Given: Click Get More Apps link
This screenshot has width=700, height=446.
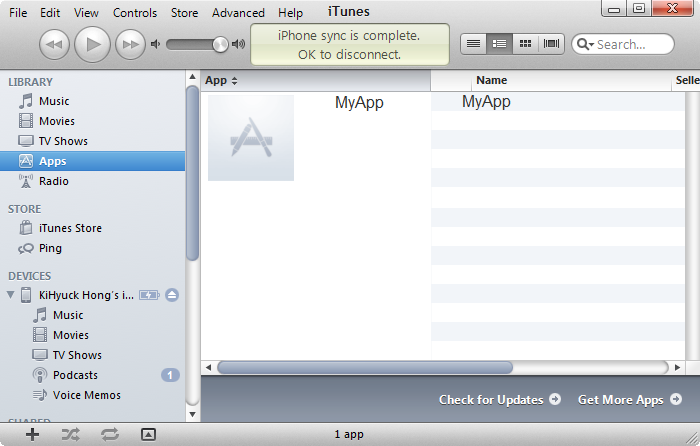Looking at the screenshot, I should point(629,400).
